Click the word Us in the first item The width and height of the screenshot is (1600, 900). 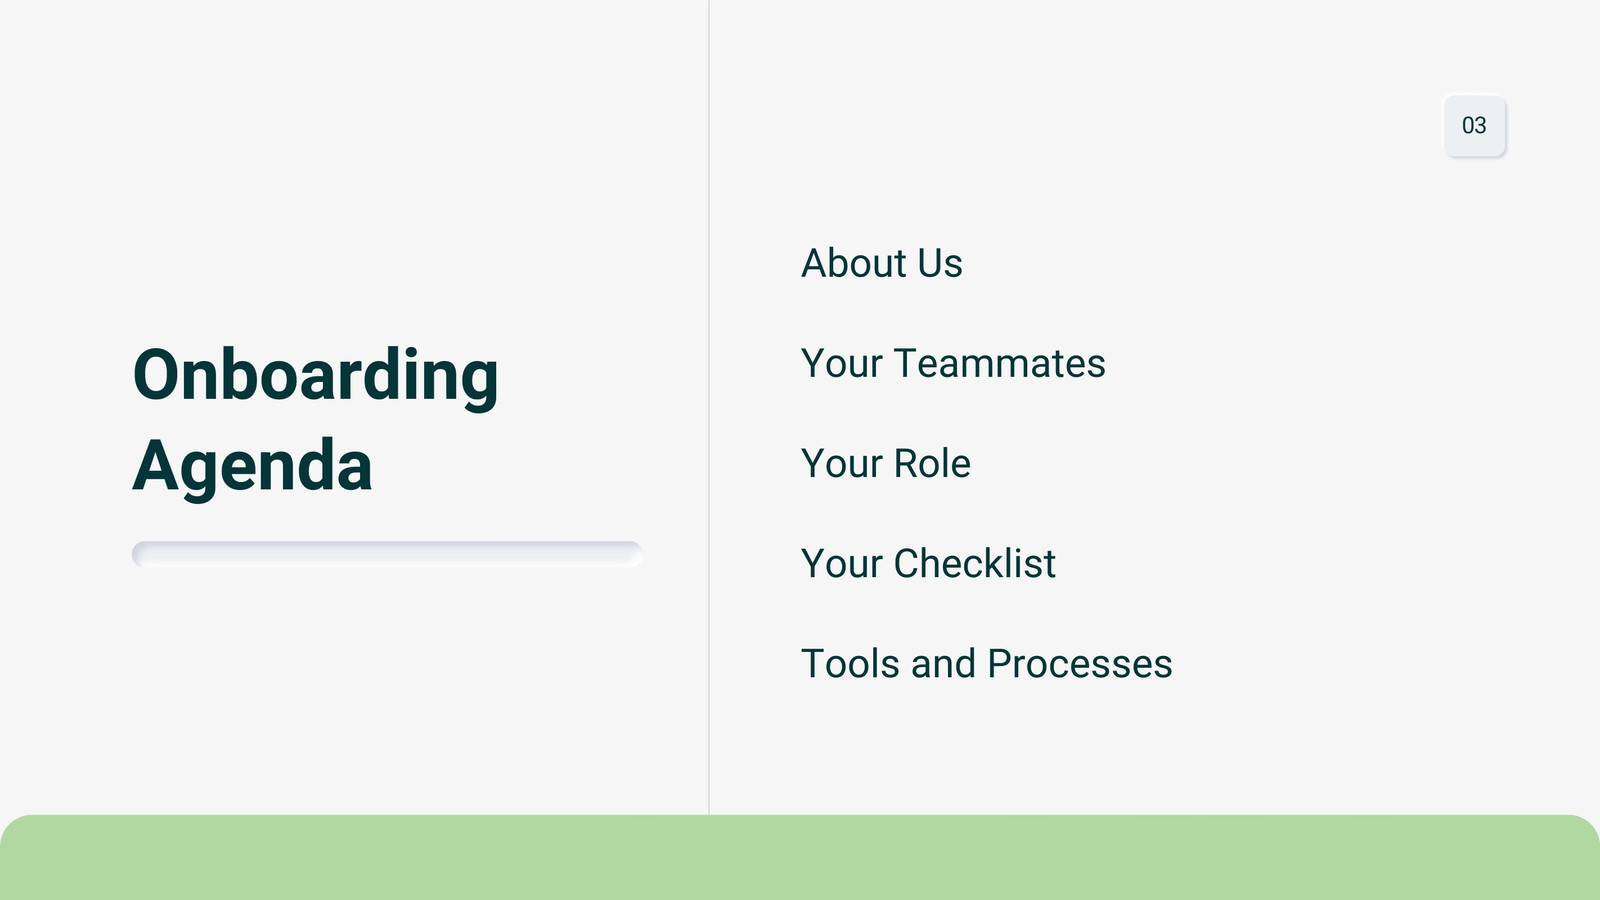940,264
